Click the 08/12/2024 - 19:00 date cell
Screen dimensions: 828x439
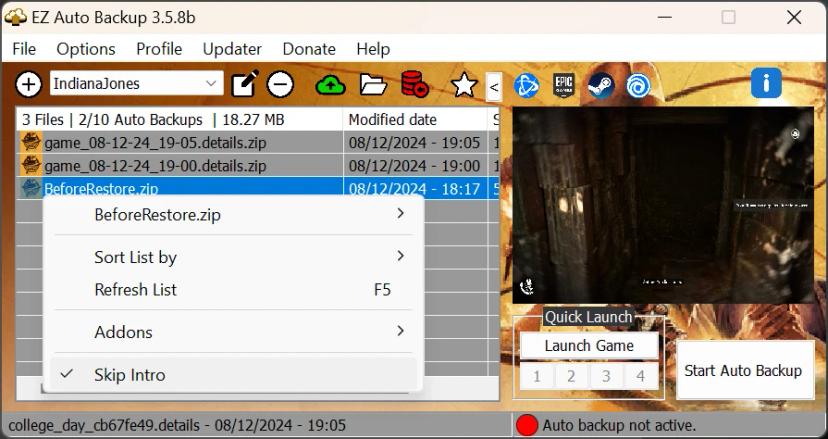415,166
